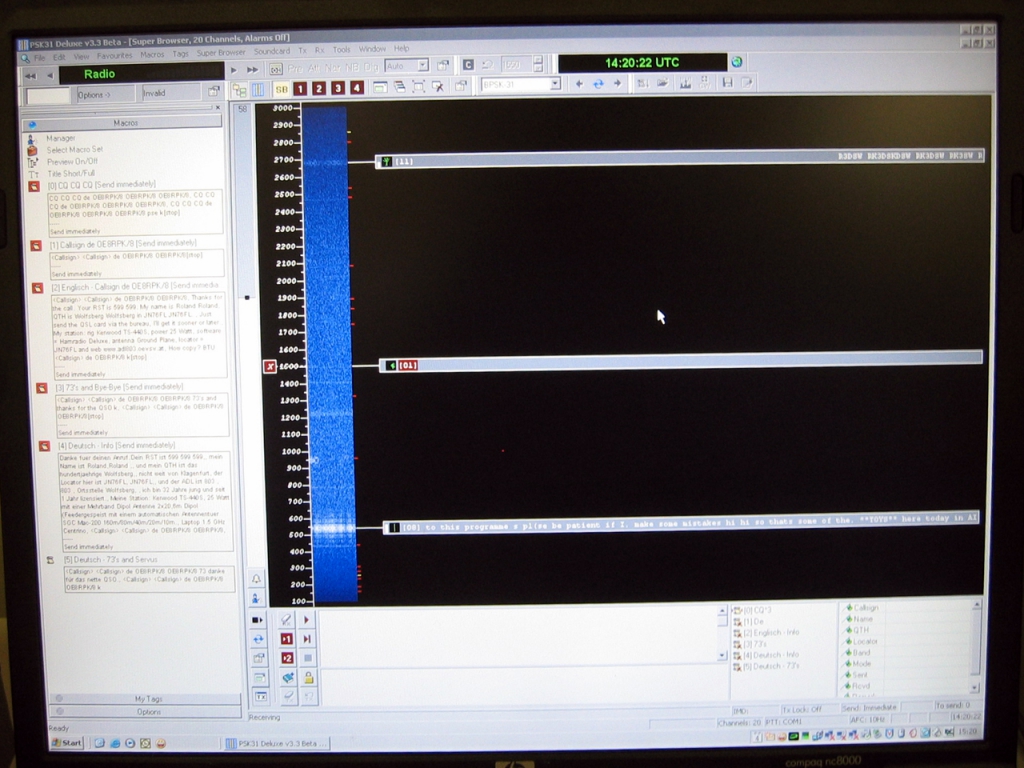The image size is (1024, 768).
Task: Click Select Macro Set in Macros panel
Action: (74, 150)
